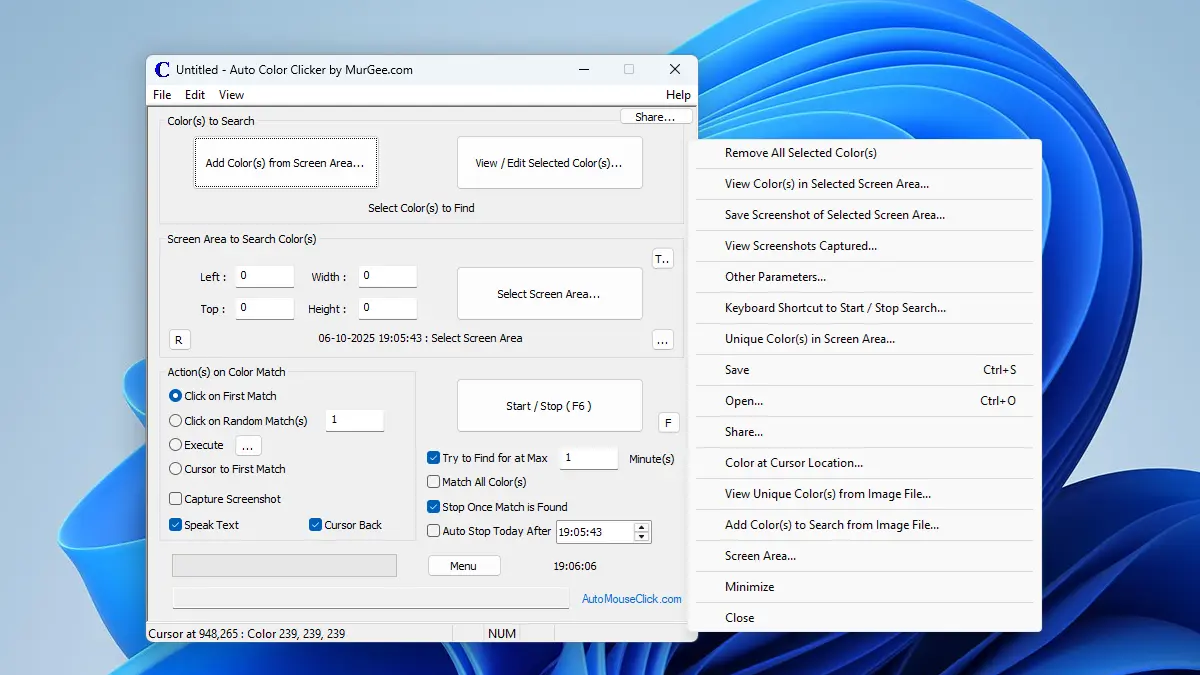Screen dimensions: 1200x675
Task: Click the Auto Color Clicker title bar icon
Action: pyautogui.click(x=162, y=70)
